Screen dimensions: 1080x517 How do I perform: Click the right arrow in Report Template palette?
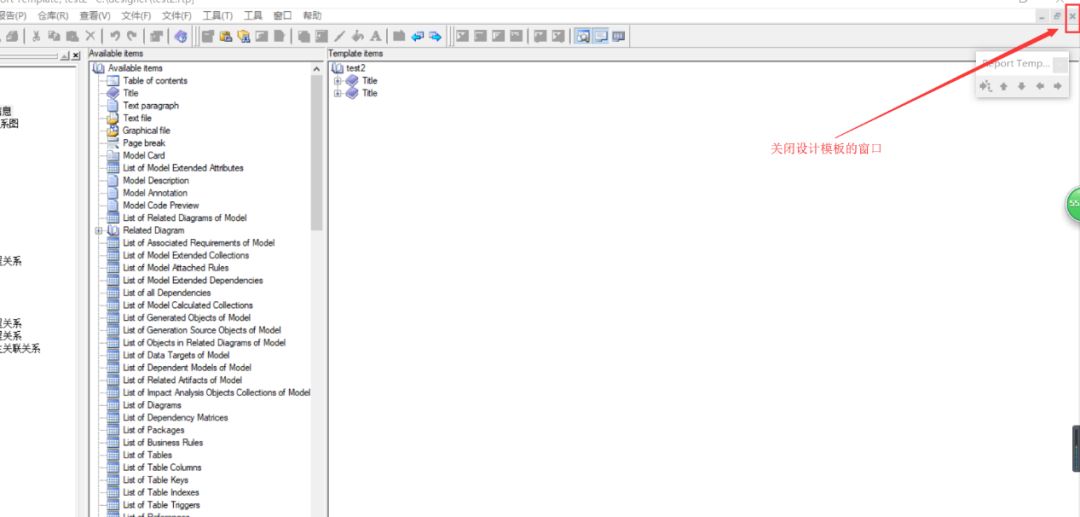pyautogui.click(x=1057, y=86)
